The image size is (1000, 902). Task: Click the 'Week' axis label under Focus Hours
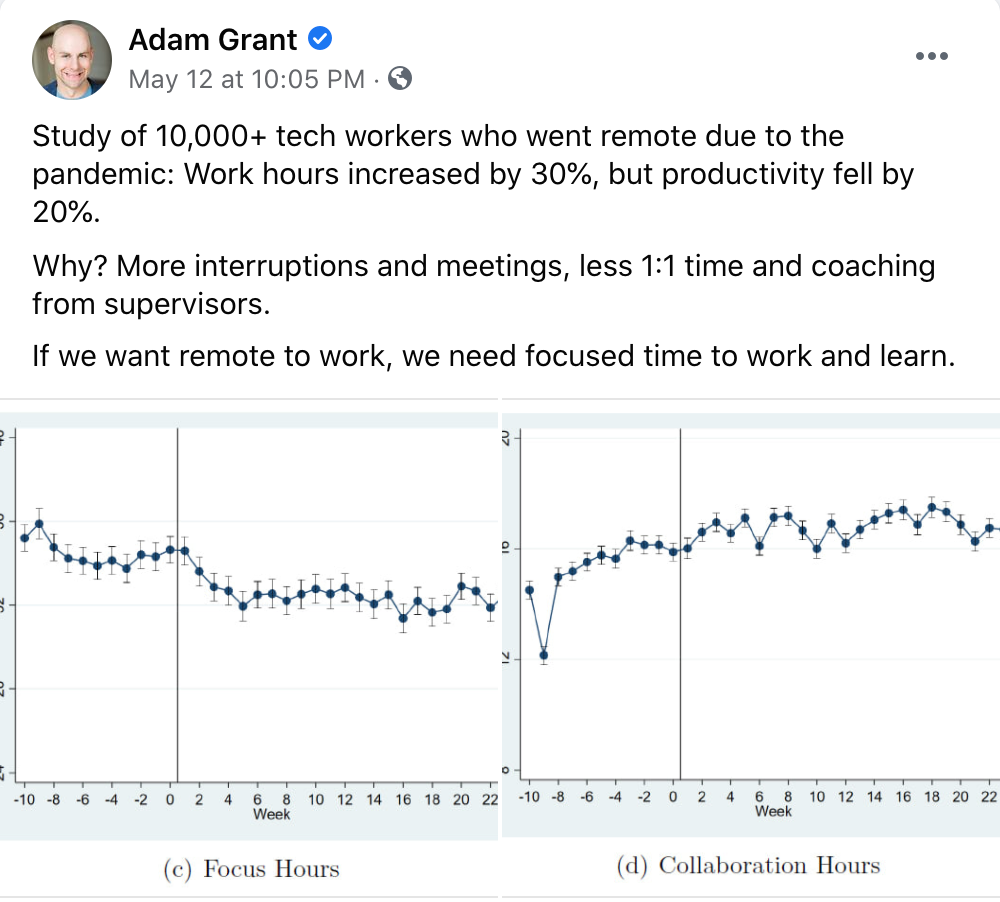click(272, 815)
